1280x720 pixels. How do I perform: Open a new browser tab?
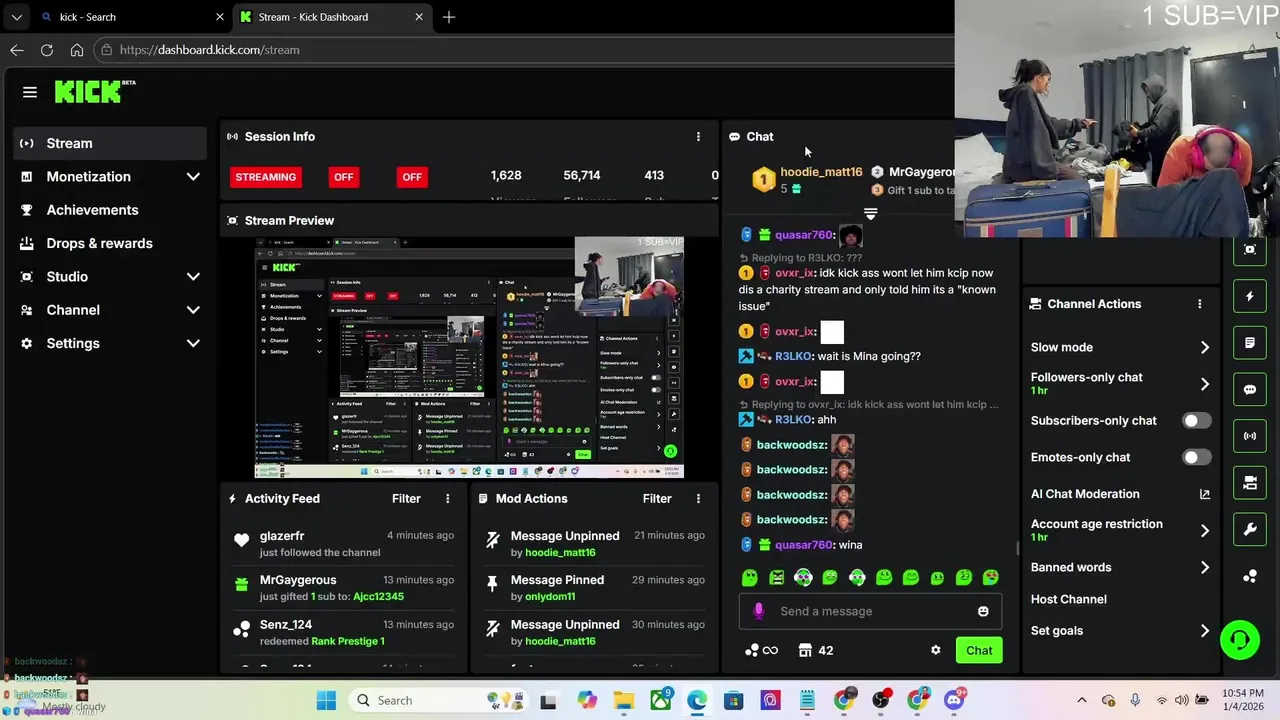[x=449, y=17]
